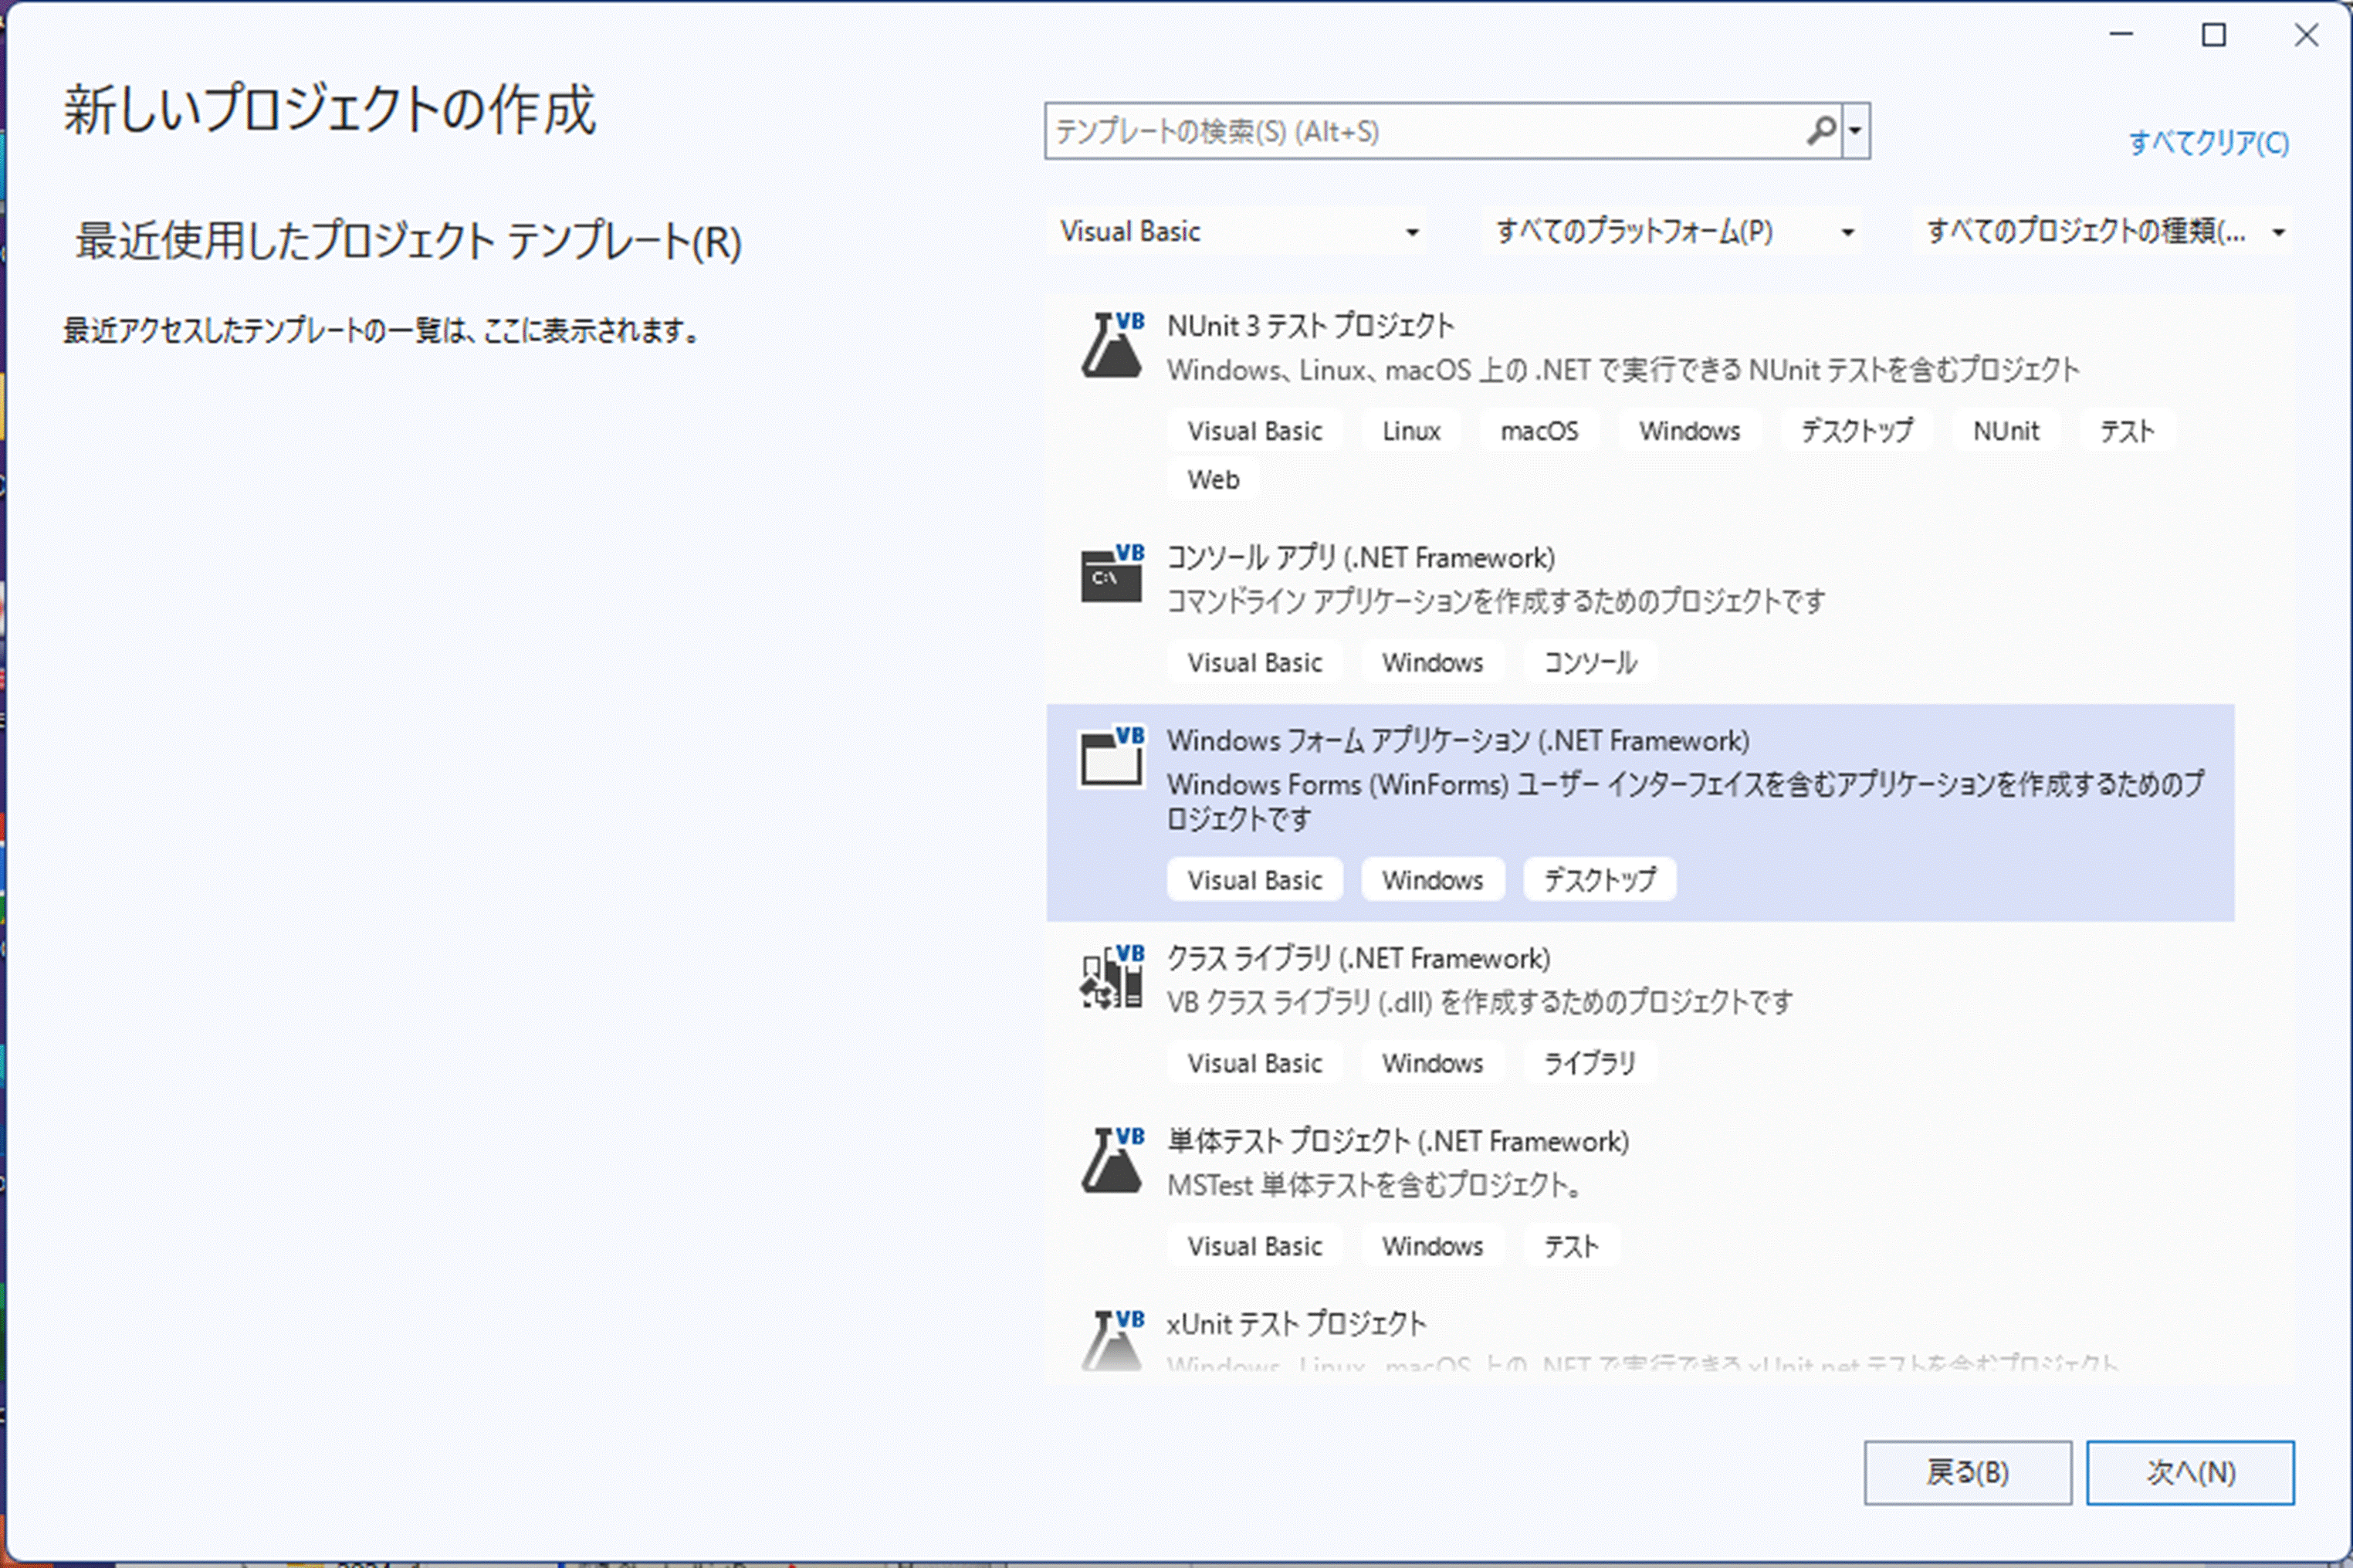Select the コンソール アプリ (.NET Framework) template title
Image resolution: width=2353 pixels, height=1568 pixels.
pyautogui.click(x=1360, y=557)
